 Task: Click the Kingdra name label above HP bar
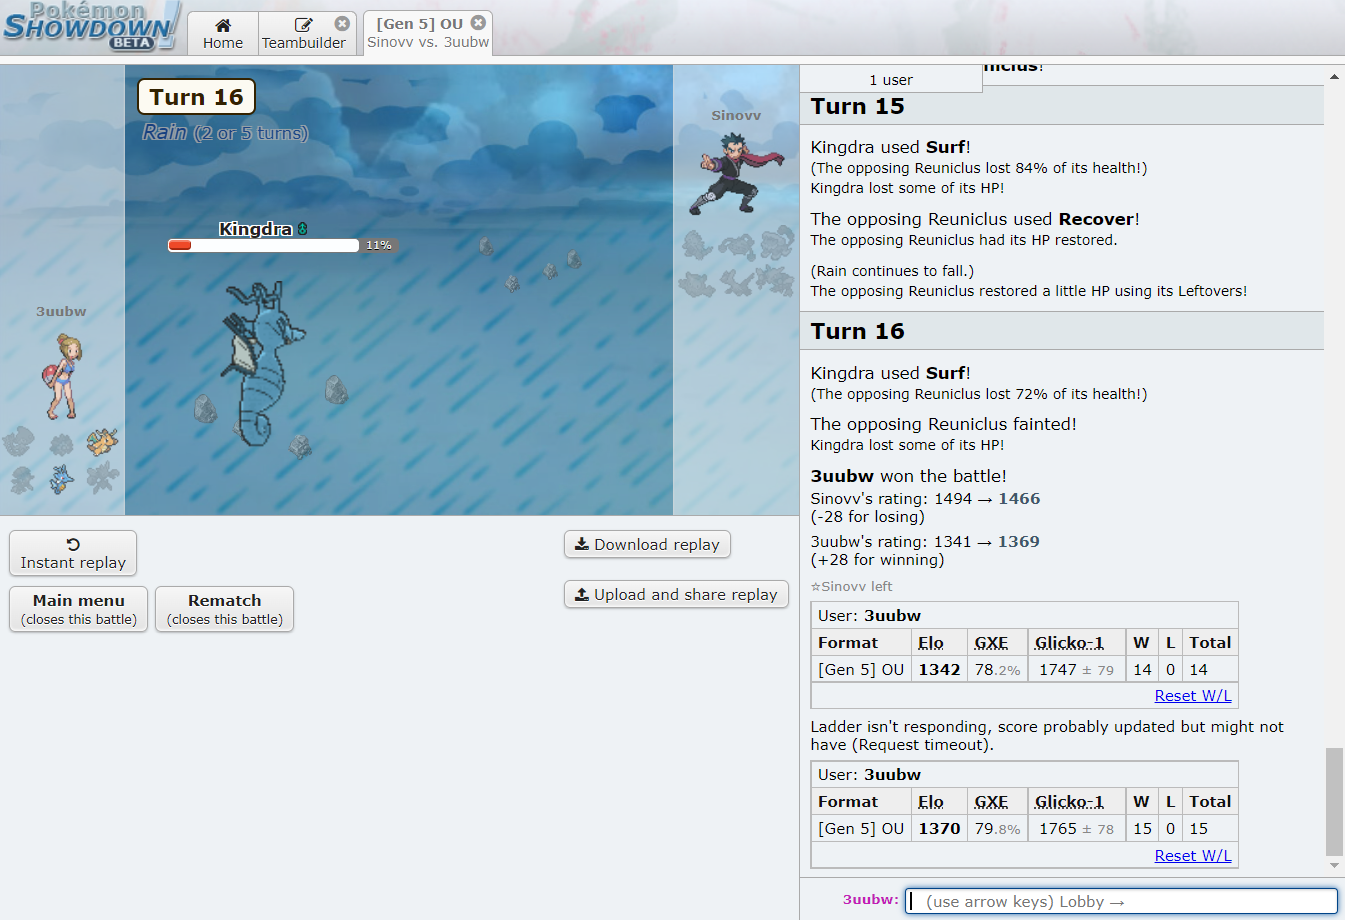[255, 229]
